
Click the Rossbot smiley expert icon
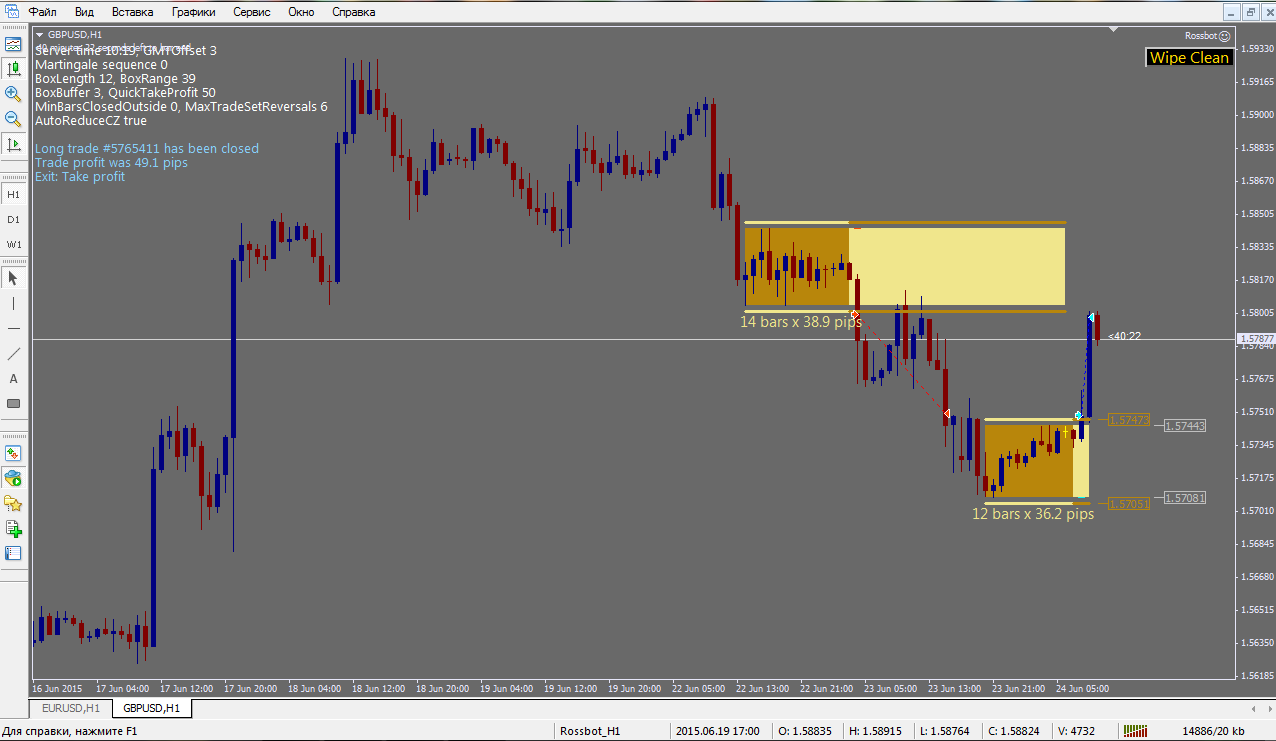1224,35
